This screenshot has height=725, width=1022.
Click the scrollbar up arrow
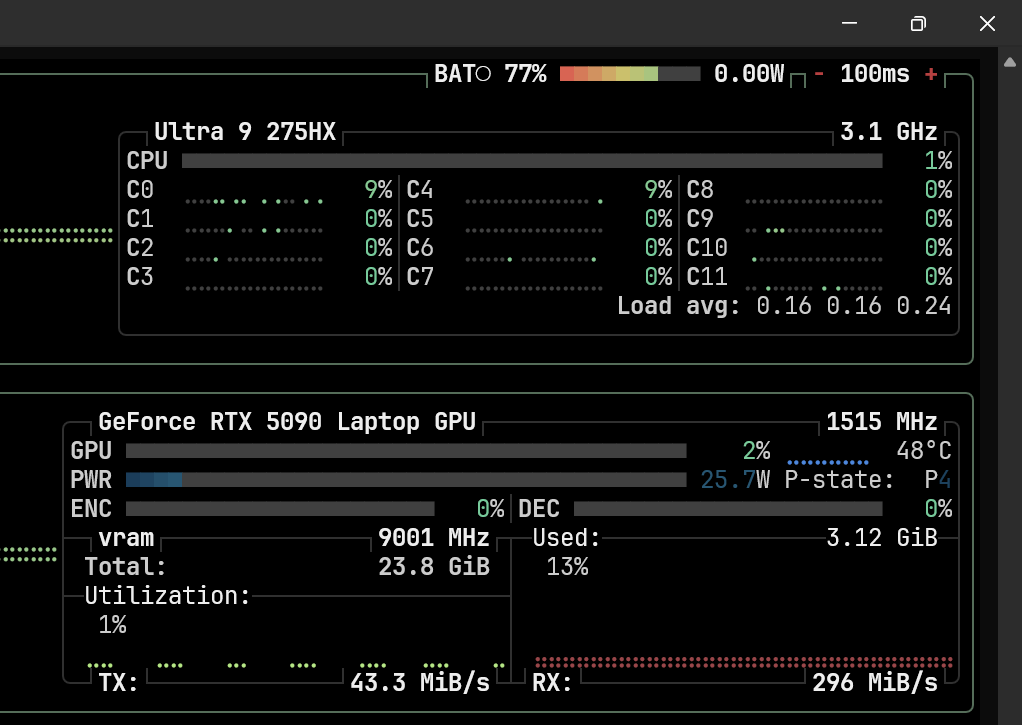coord(1010,63)
